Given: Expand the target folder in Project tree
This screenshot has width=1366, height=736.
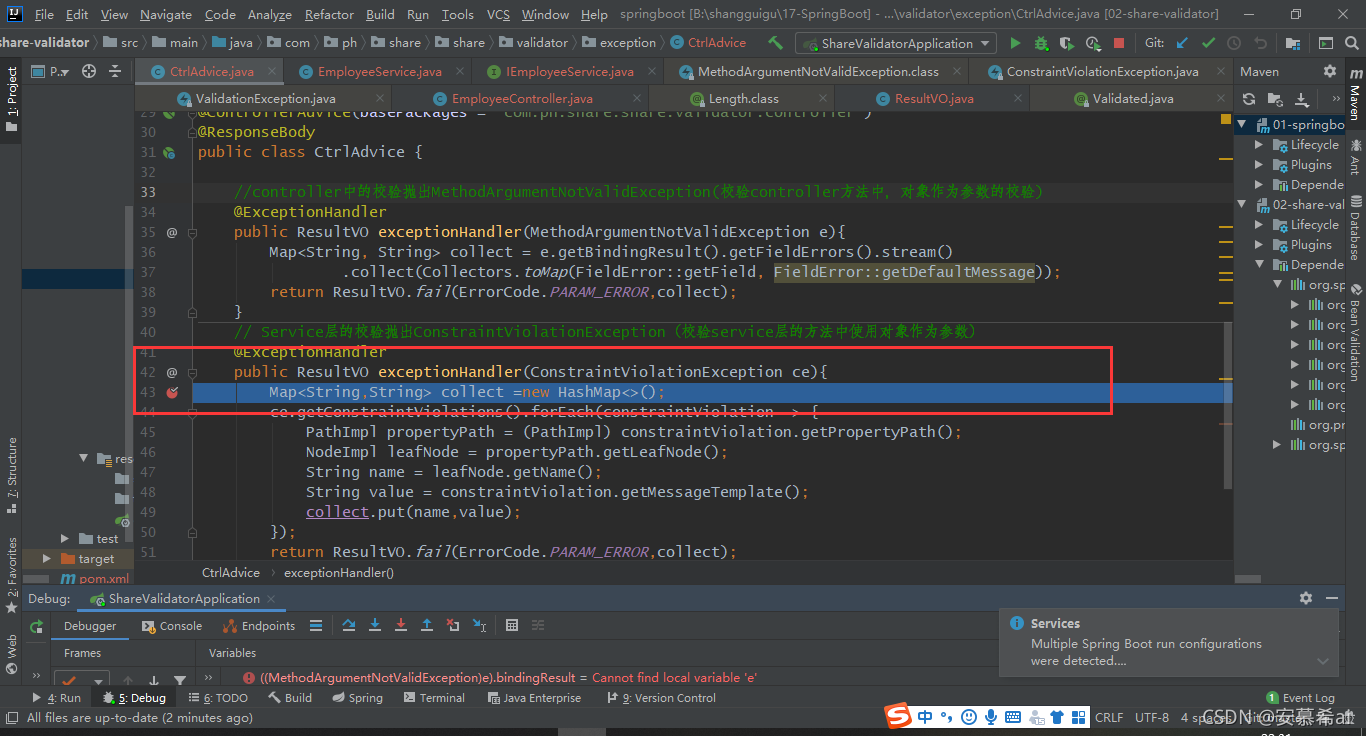Looking at the screenshot, I should click(47, 559).
